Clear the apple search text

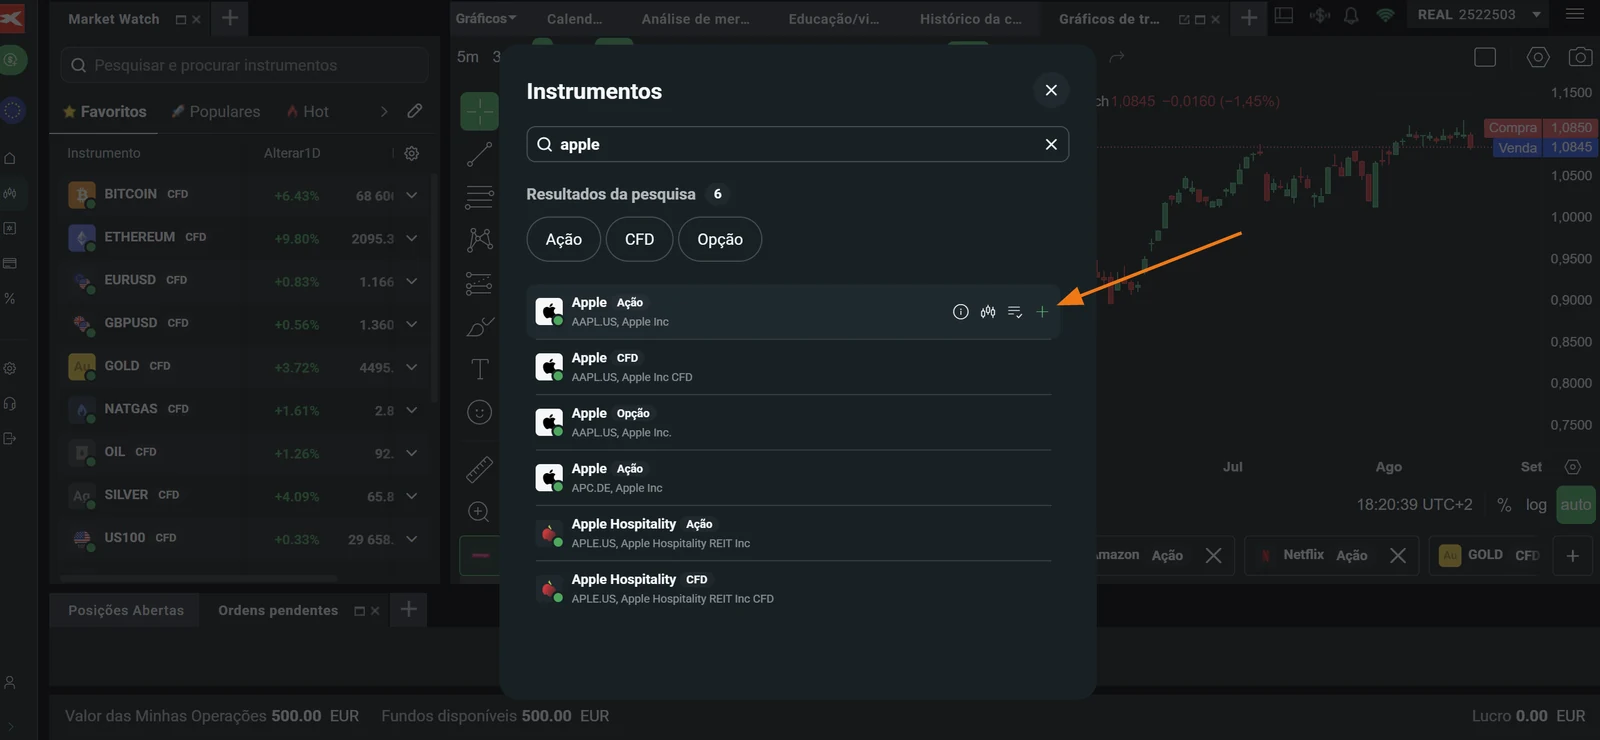pyautogui.click(x=1051, y=144)
